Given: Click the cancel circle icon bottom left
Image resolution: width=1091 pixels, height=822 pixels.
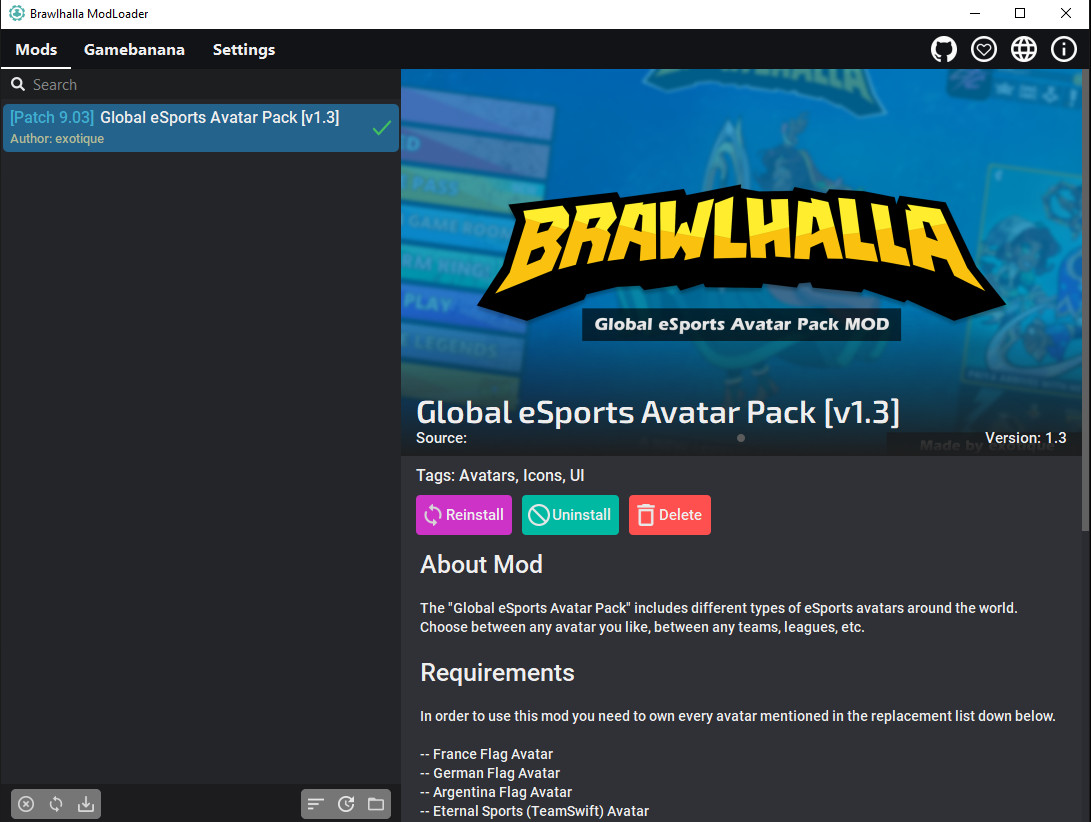Looking at the screenshot, I should [x=24, y=803].
